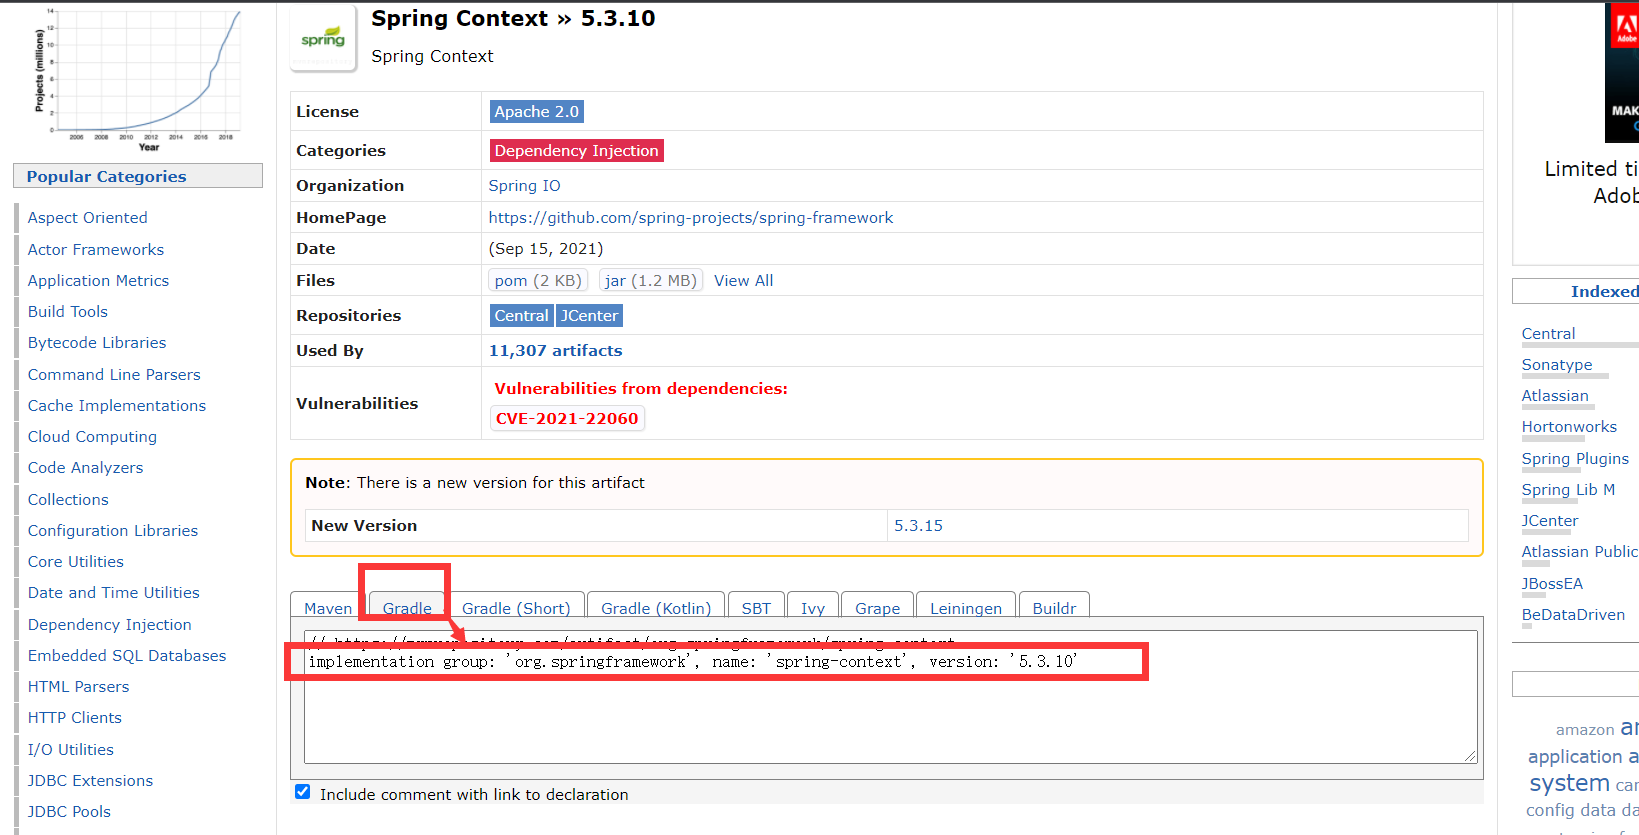The height and width of the screenshot is (835, 1639).
Task: Open new version 5.3.15 link
Action: pos(919,526)
